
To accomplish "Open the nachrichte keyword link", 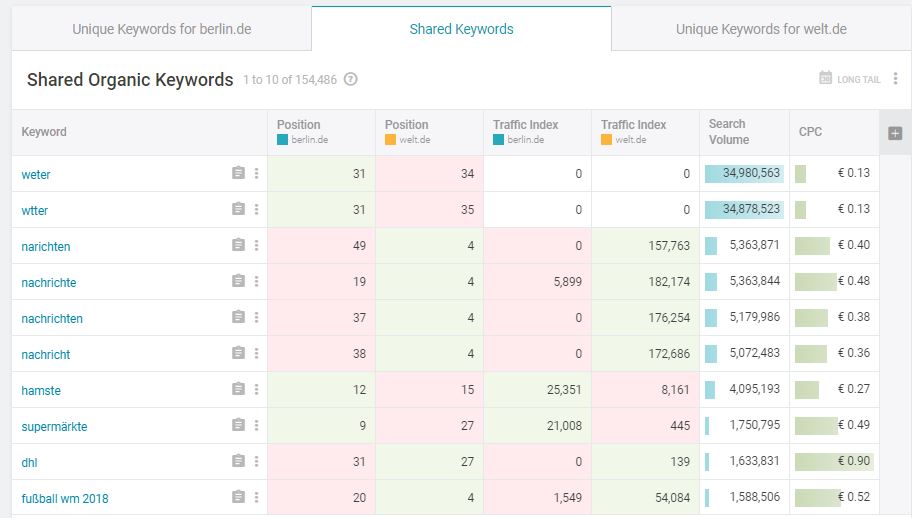I will point(49,283).
